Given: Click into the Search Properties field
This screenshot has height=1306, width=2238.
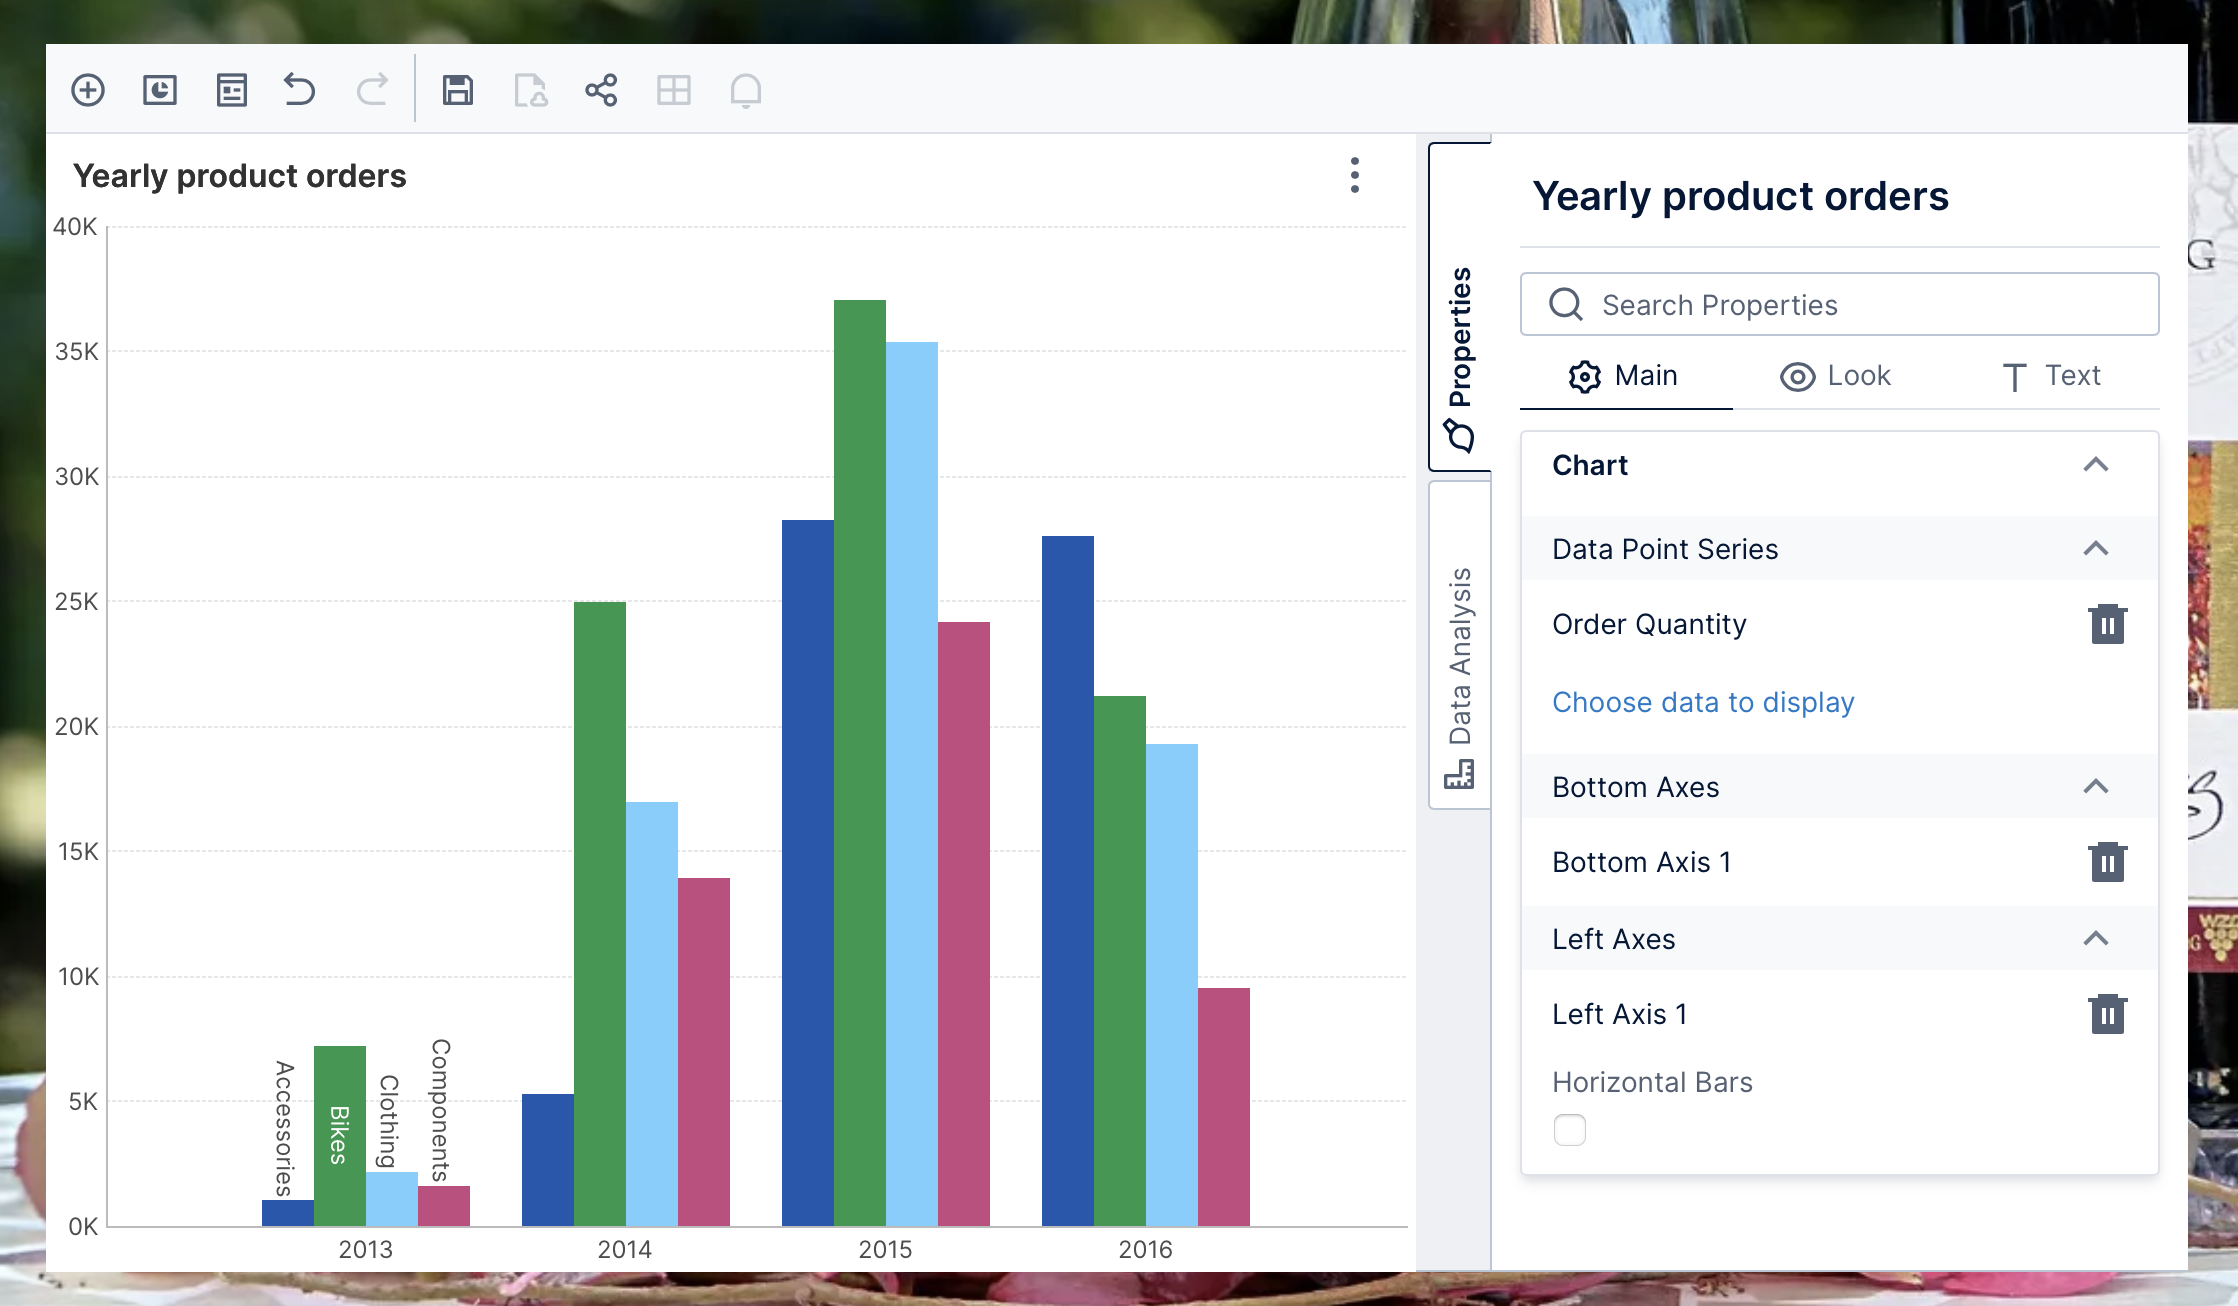Looking at the screenshot, I should tap(1840, 304).
